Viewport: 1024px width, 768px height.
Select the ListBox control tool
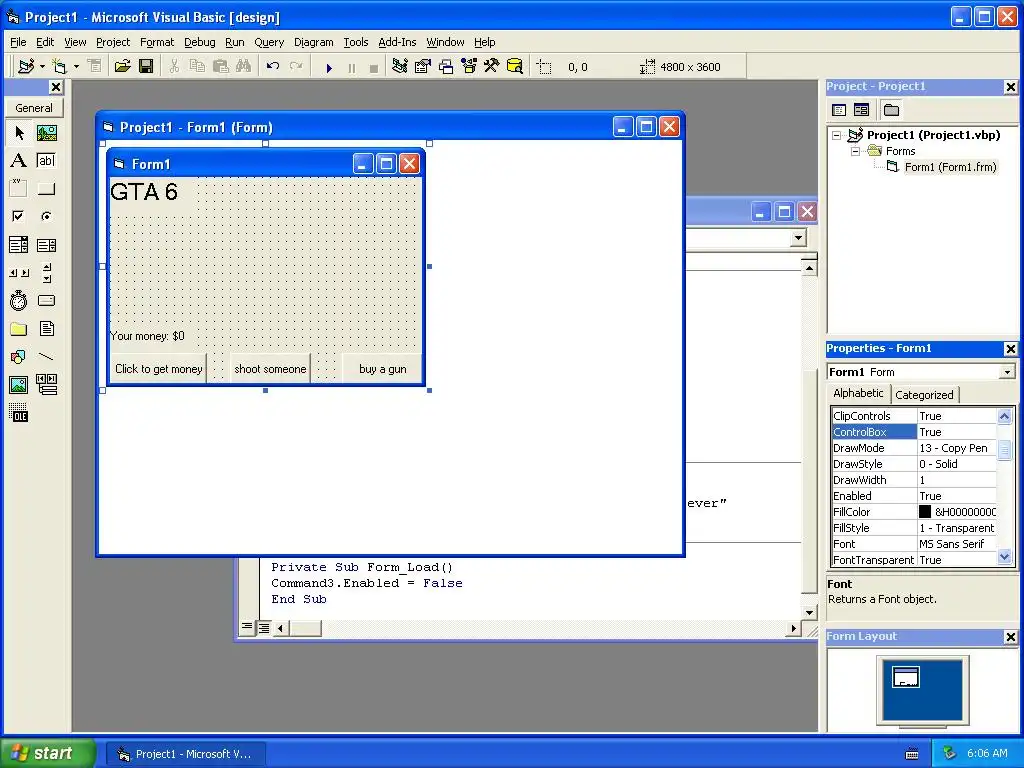tap(46, 245)
